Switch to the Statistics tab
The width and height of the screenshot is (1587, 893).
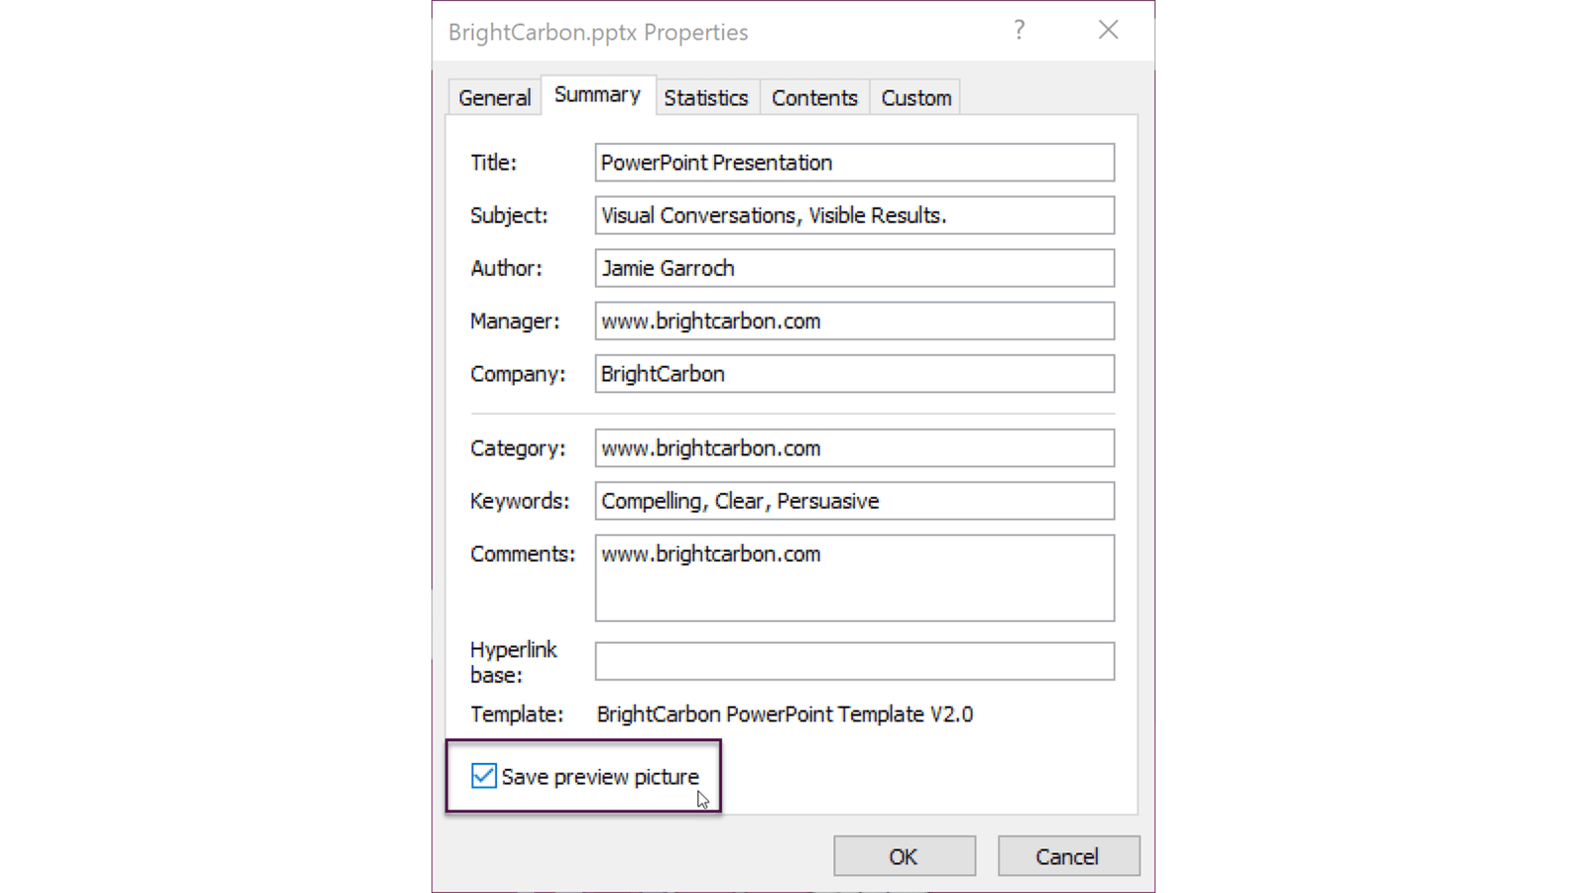tap(706, 98)
